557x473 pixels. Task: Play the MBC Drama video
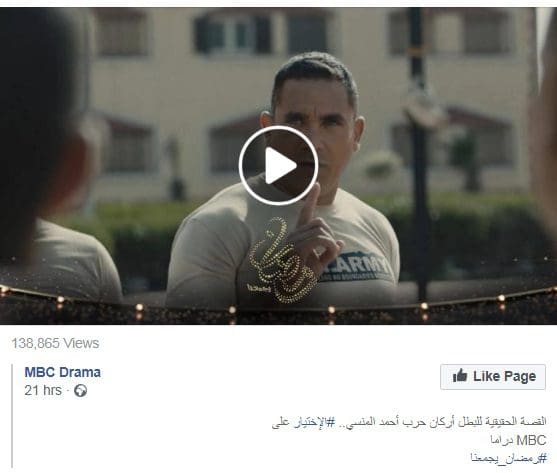278,165
